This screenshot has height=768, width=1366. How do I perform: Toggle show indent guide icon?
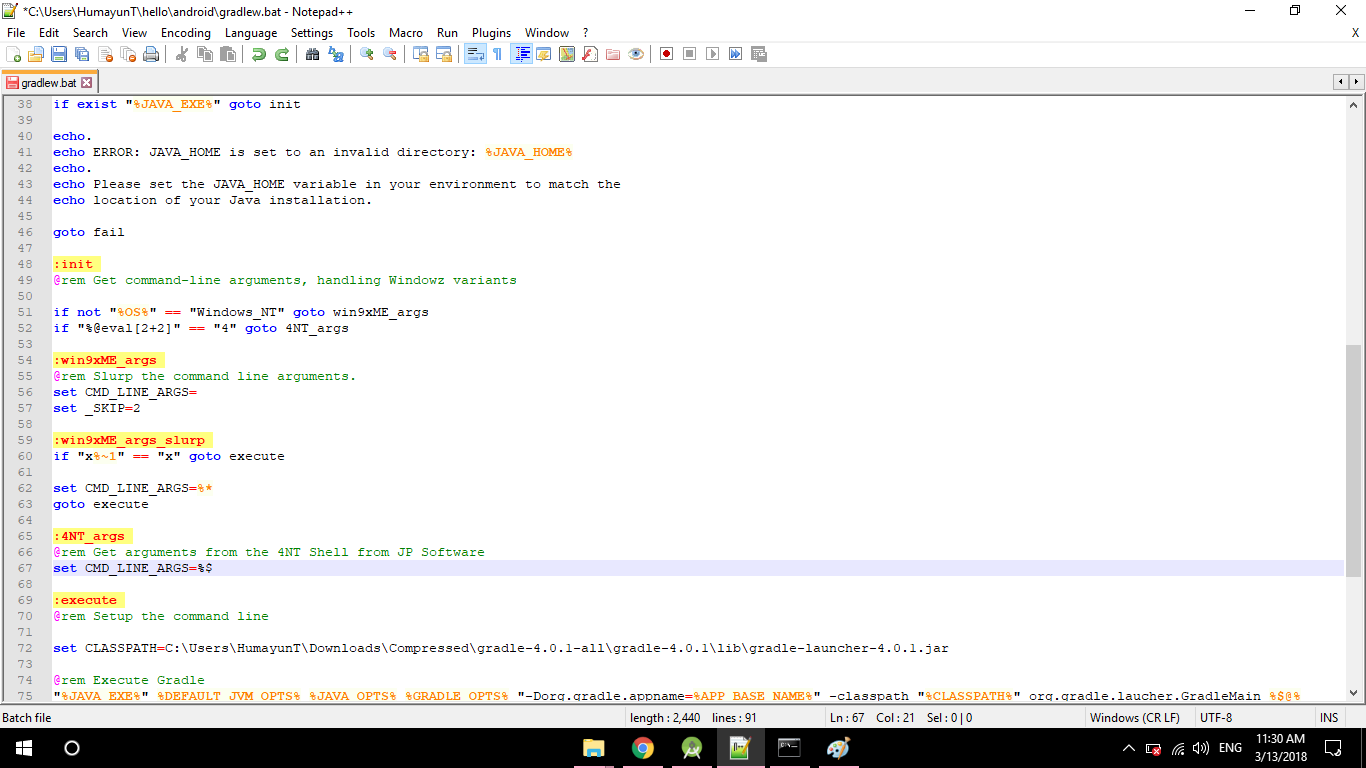pos(521,54)
